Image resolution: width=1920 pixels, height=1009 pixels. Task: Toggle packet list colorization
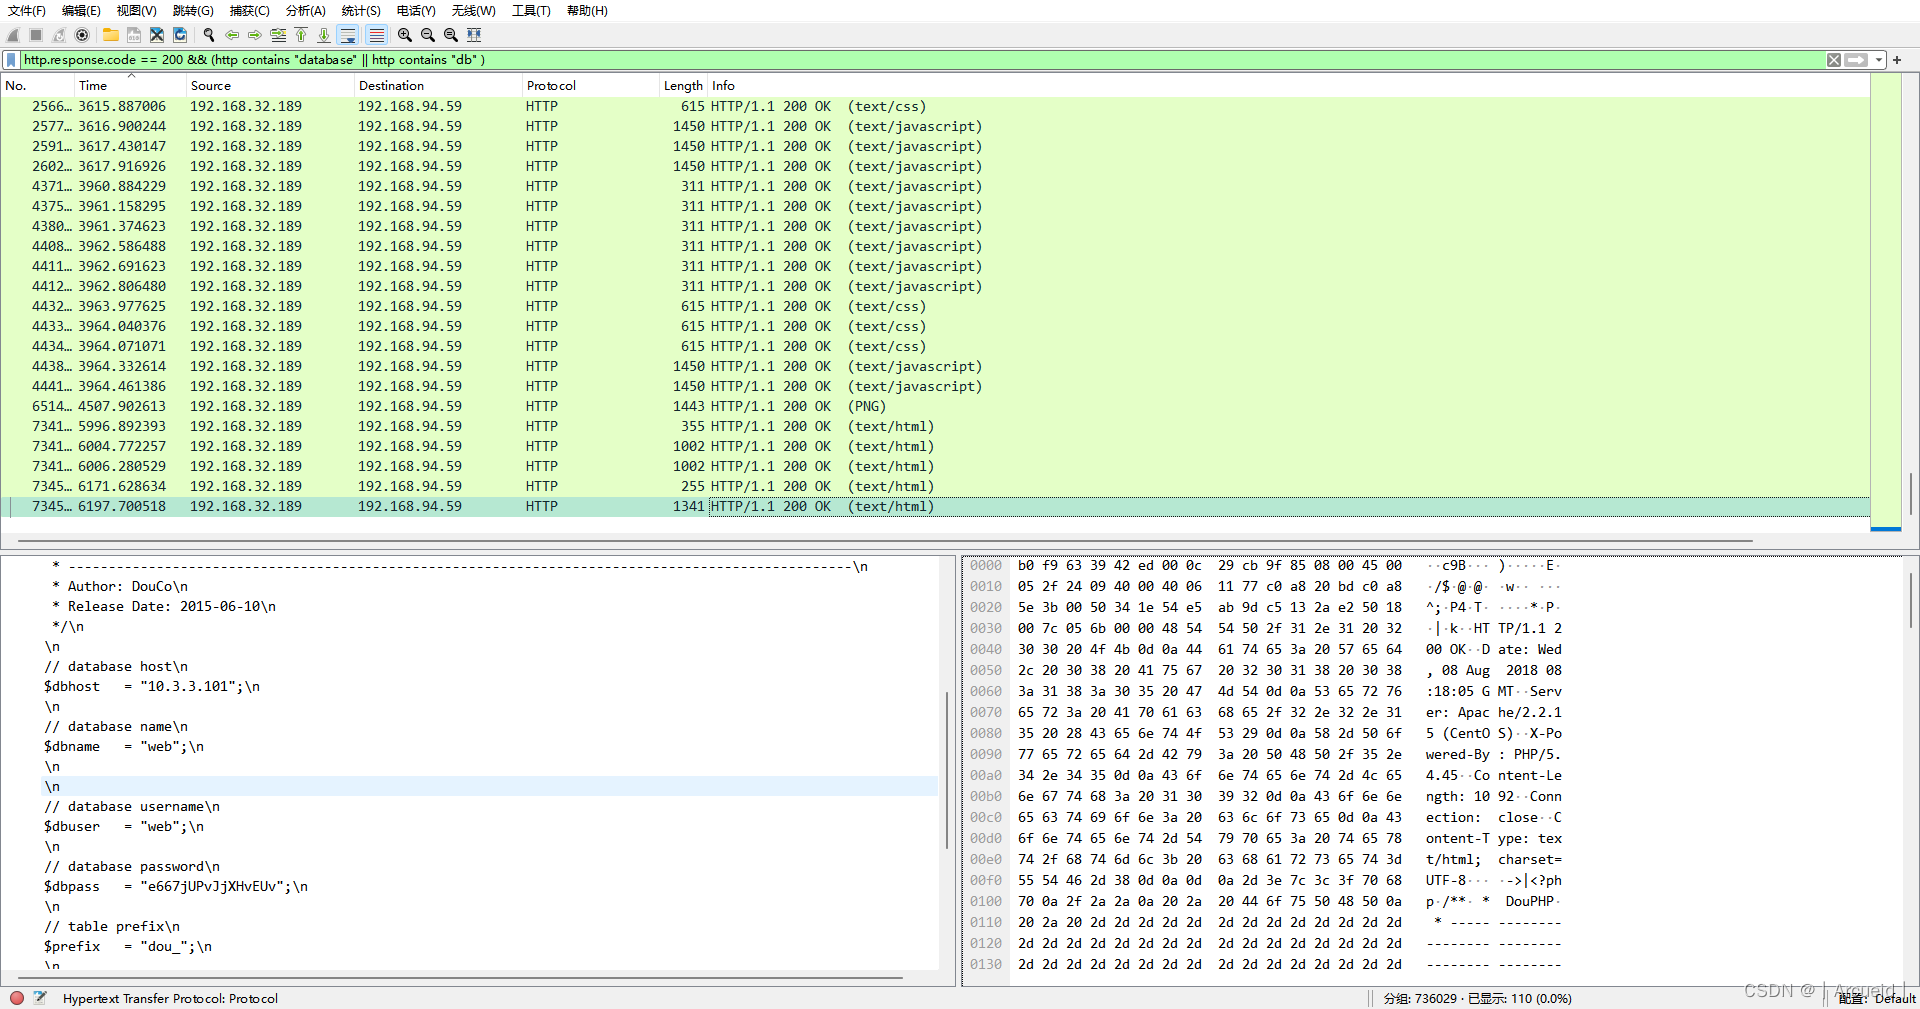pos(376,35)
